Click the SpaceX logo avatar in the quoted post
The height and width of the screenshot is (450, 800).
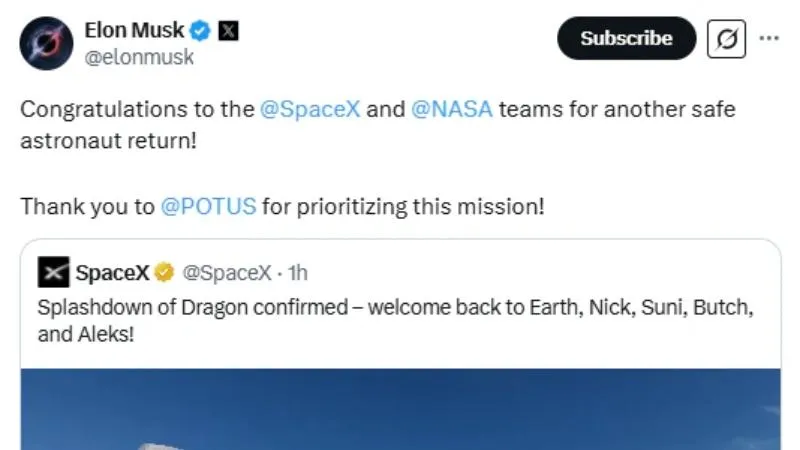coord(53,272)
